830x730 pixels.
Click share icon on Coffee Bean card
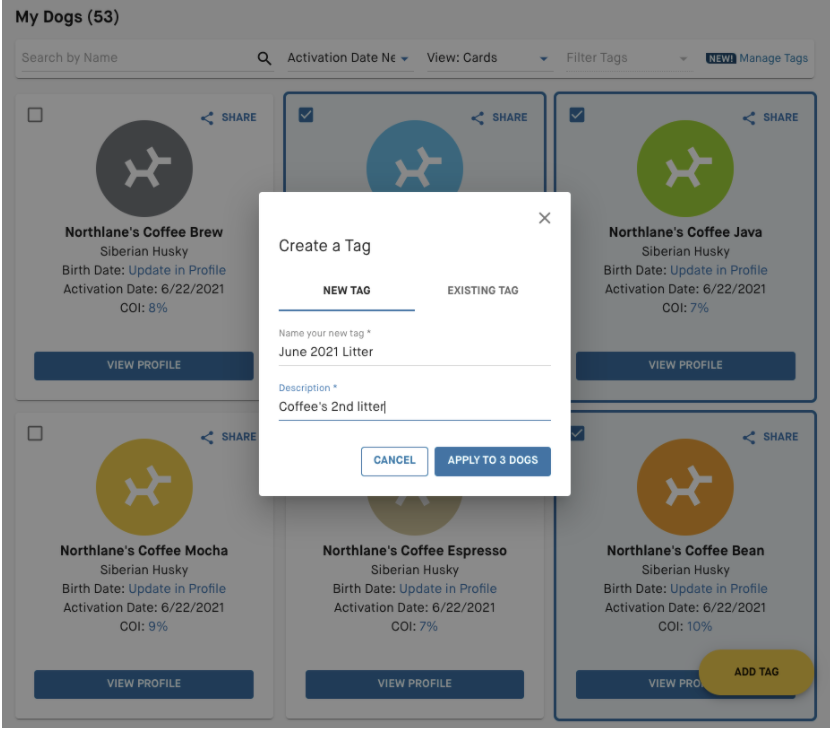click(749, 437)
